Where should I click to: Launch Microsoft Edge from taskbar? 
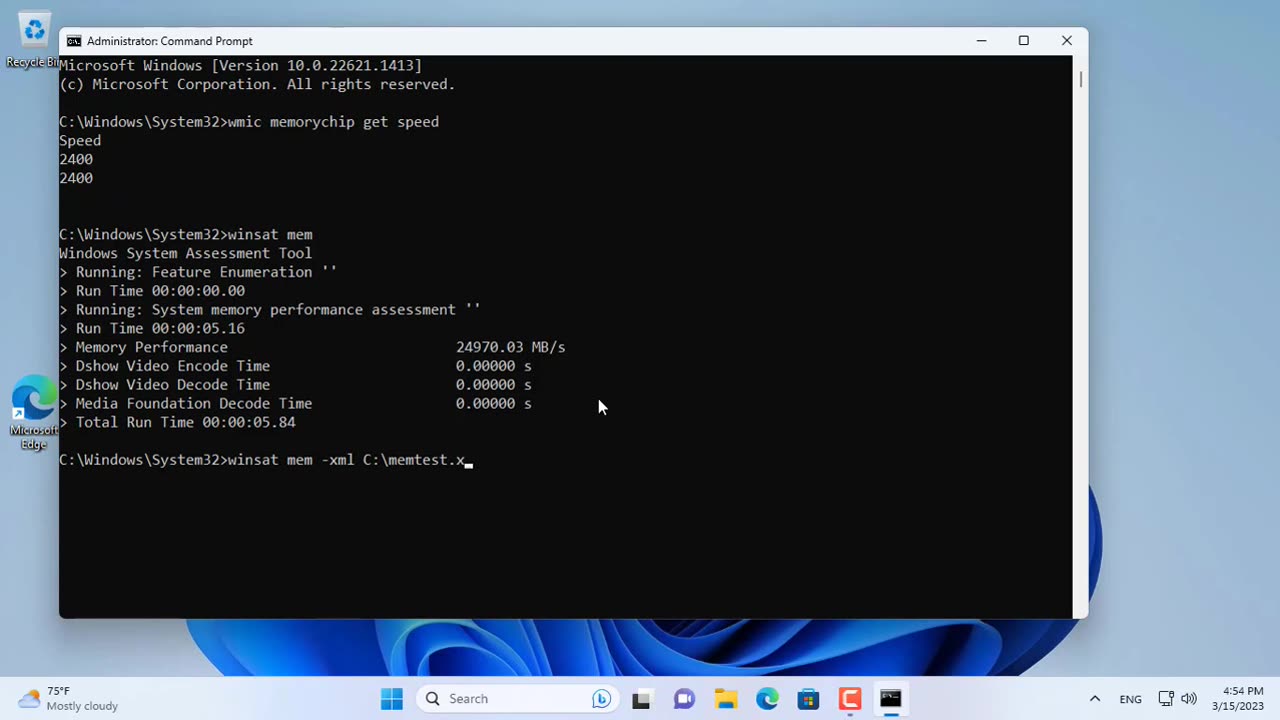tap(767, 699)
